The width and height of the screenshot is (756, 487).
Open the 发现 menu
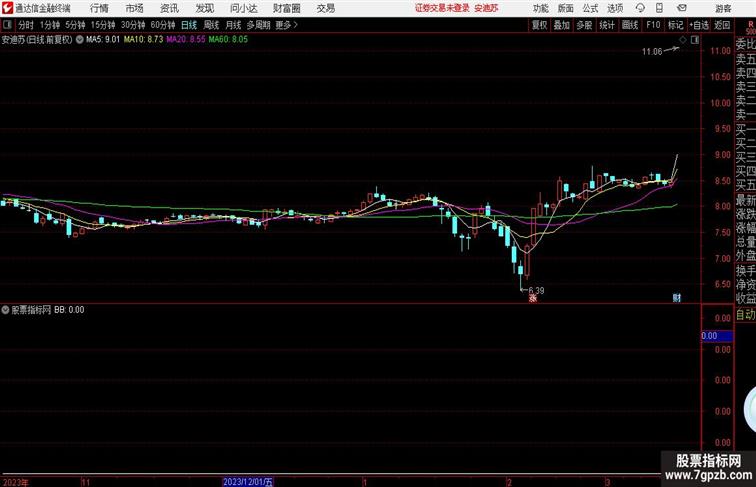coord(204,8)
